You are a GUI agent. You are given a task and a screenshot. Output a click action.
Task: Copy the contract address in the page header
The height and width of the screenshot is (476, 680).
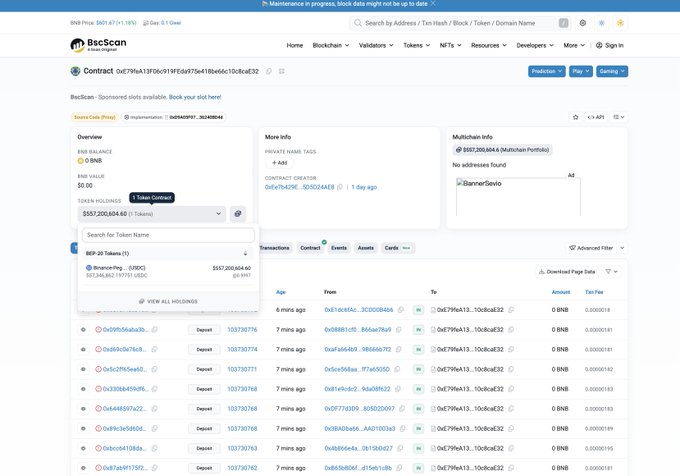click(269, 71)
